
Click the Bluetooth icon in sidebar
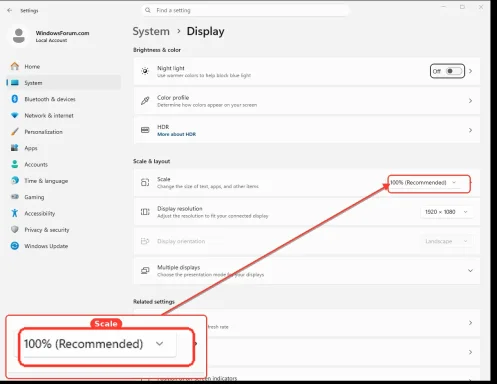click(15, 99)
